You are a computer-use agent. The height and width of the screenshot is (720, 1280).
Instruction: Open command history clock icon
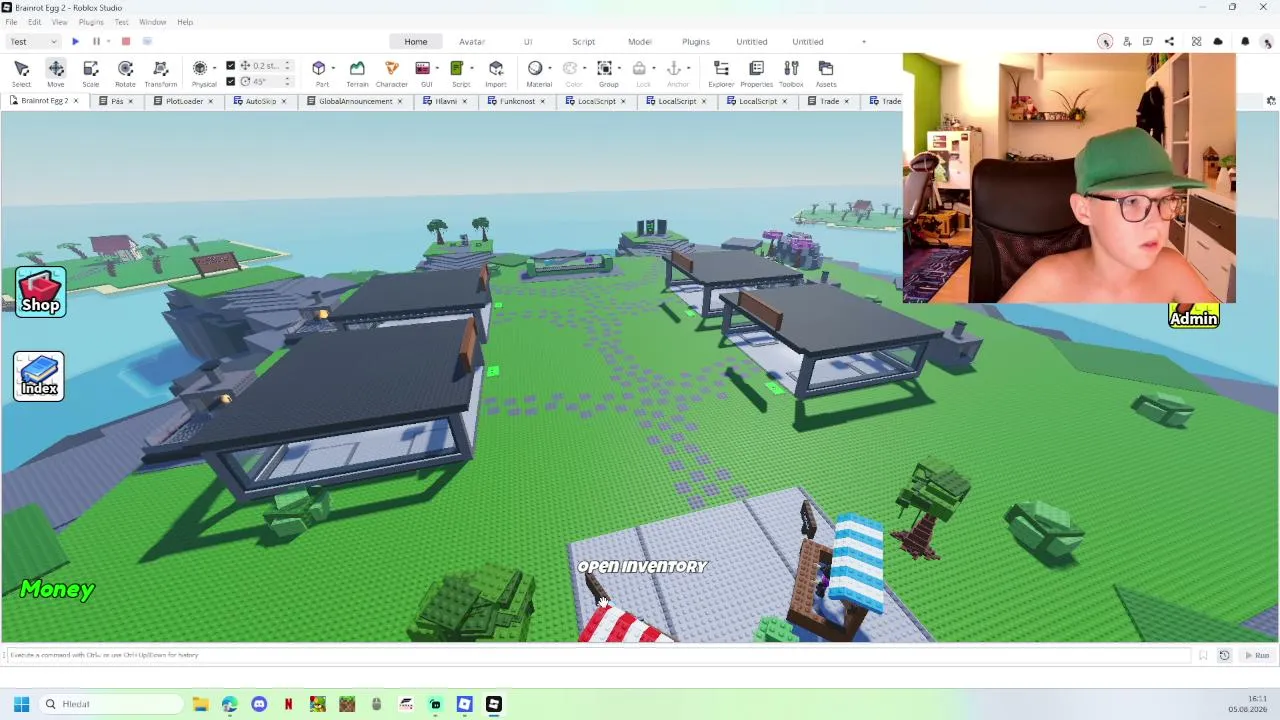(1224, 655)
